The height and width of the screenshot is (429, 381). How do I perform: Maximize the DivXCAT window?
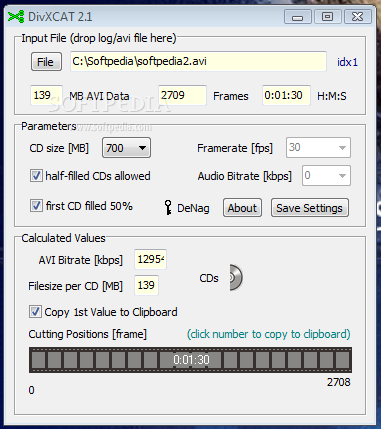(327, 17)
